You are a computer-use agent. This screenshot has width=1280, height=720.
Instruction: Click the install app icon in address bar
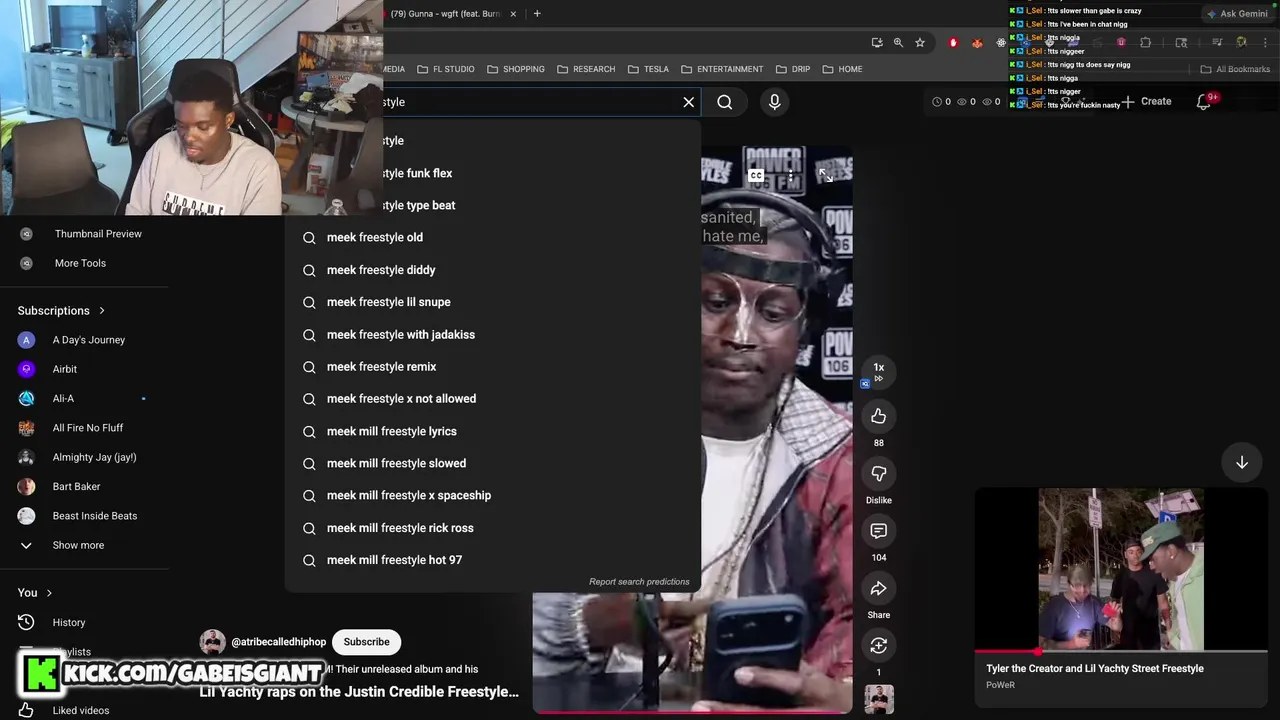(x=877, y=43)
